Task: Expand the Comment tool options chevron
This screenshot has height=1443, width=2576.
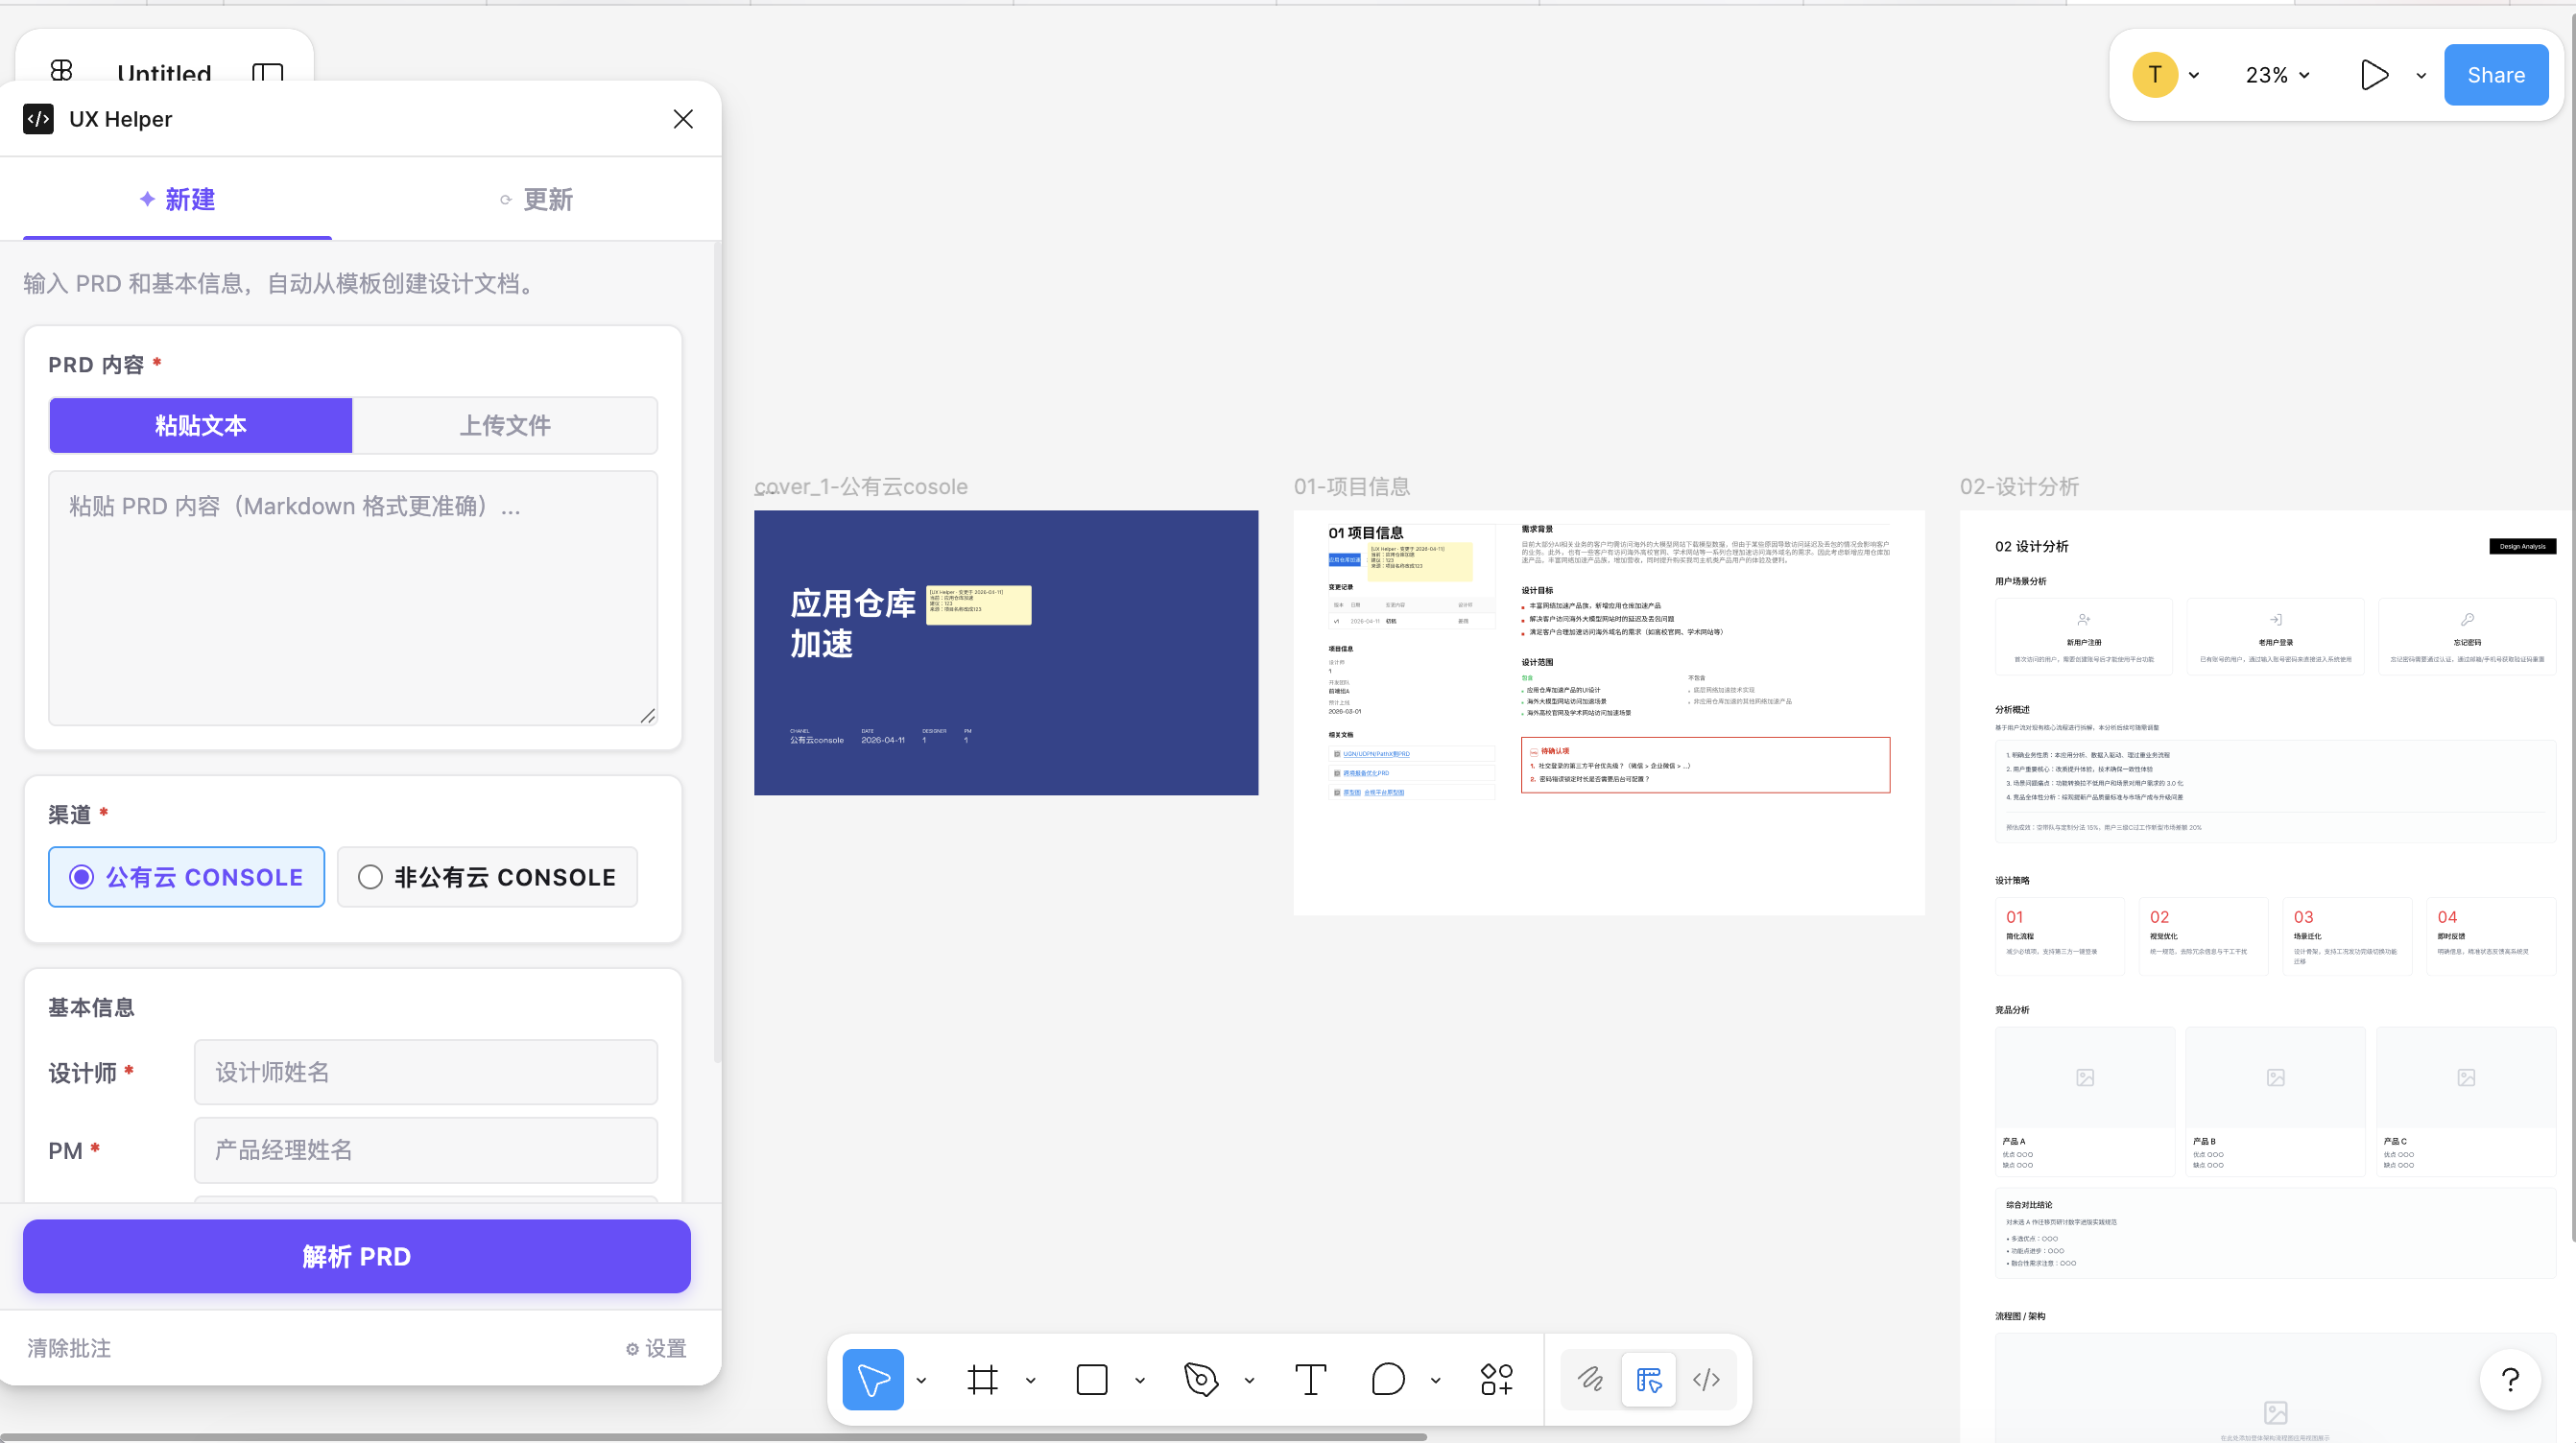Action: tap(1435, 1380)
